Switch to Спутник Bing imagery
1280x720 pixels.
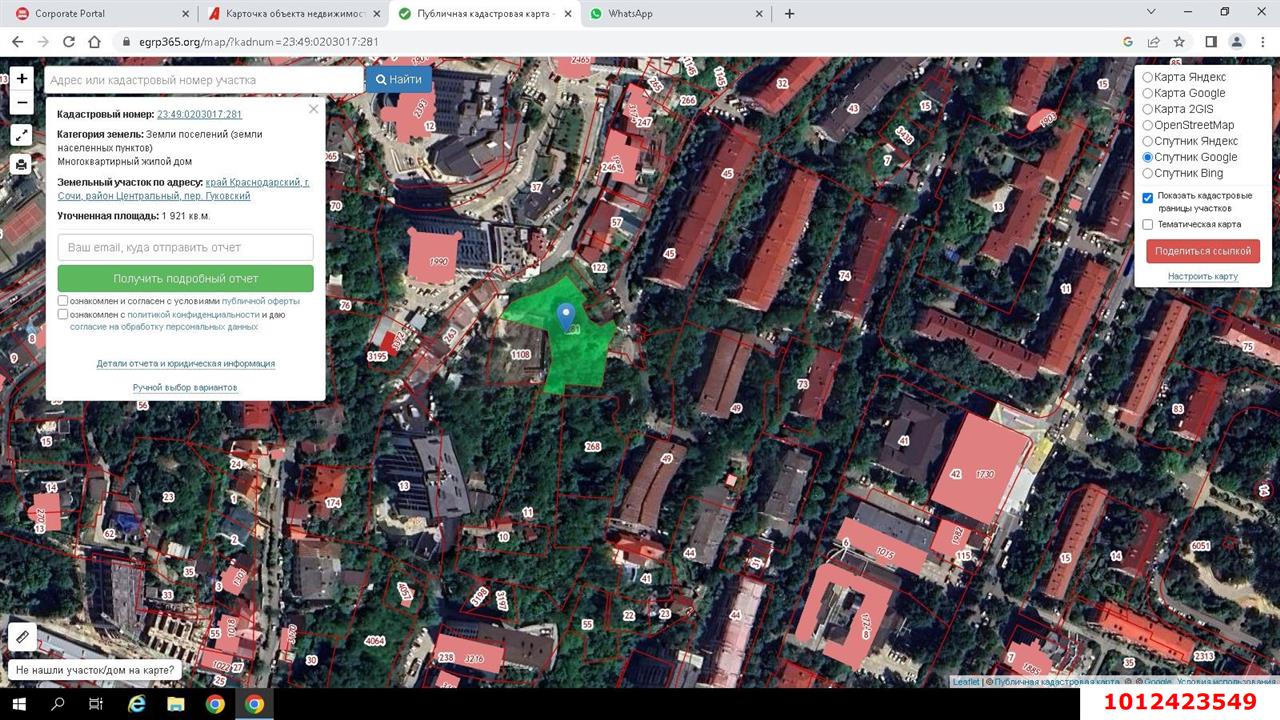click(x=1148, y=173)
